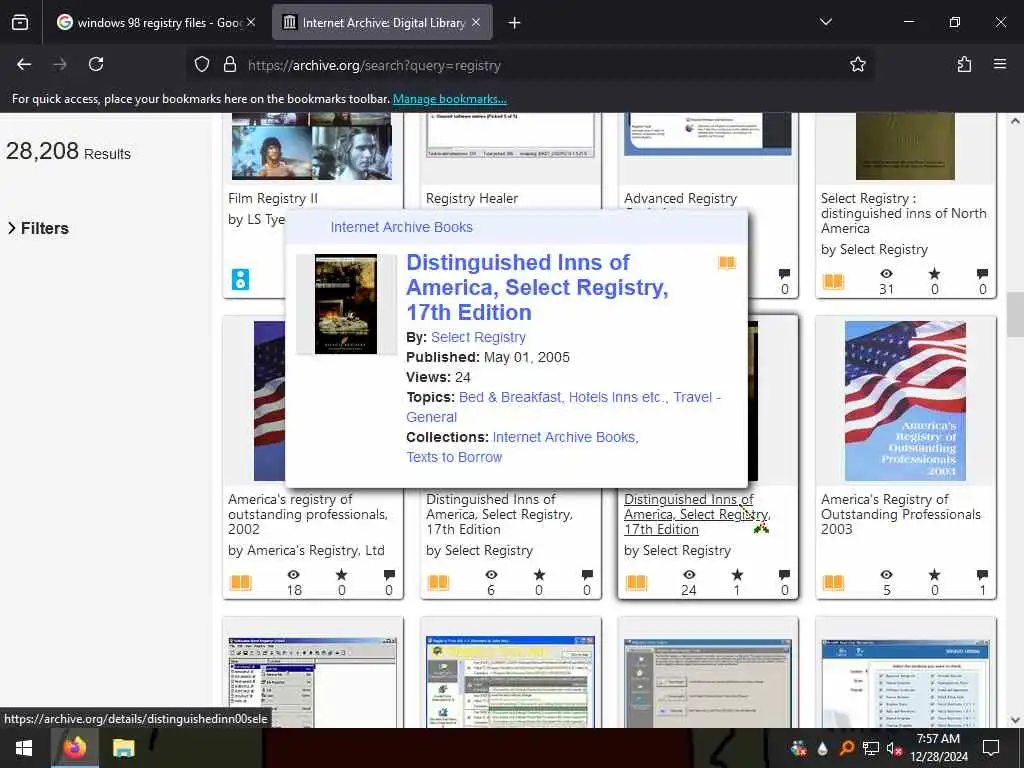Click Firefox icon on the taskbar
The width and height of the screenshot is (1024, 768).
(74, 748)
